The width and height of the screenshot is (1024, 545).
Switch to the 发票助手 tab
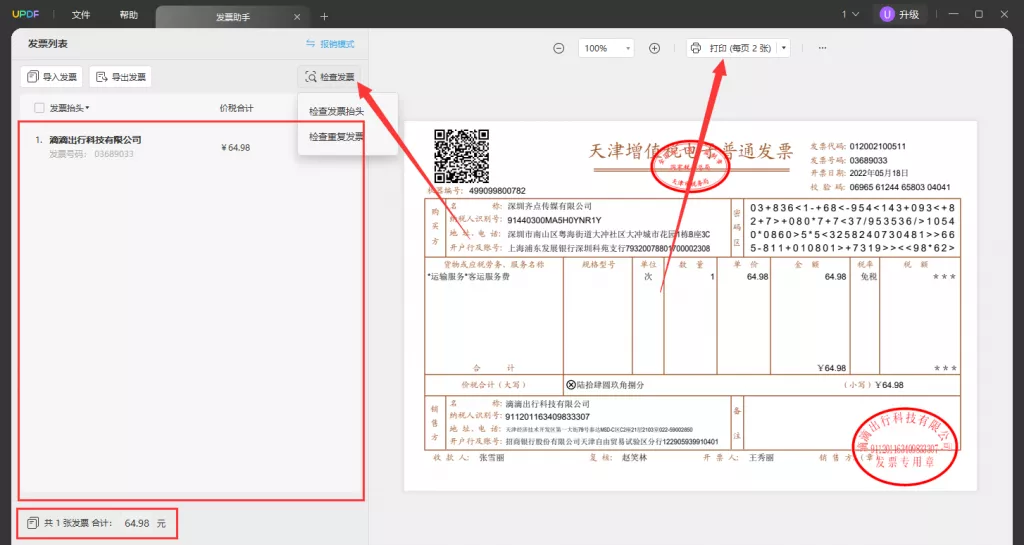pyautogui.click(x=233, y=17)
